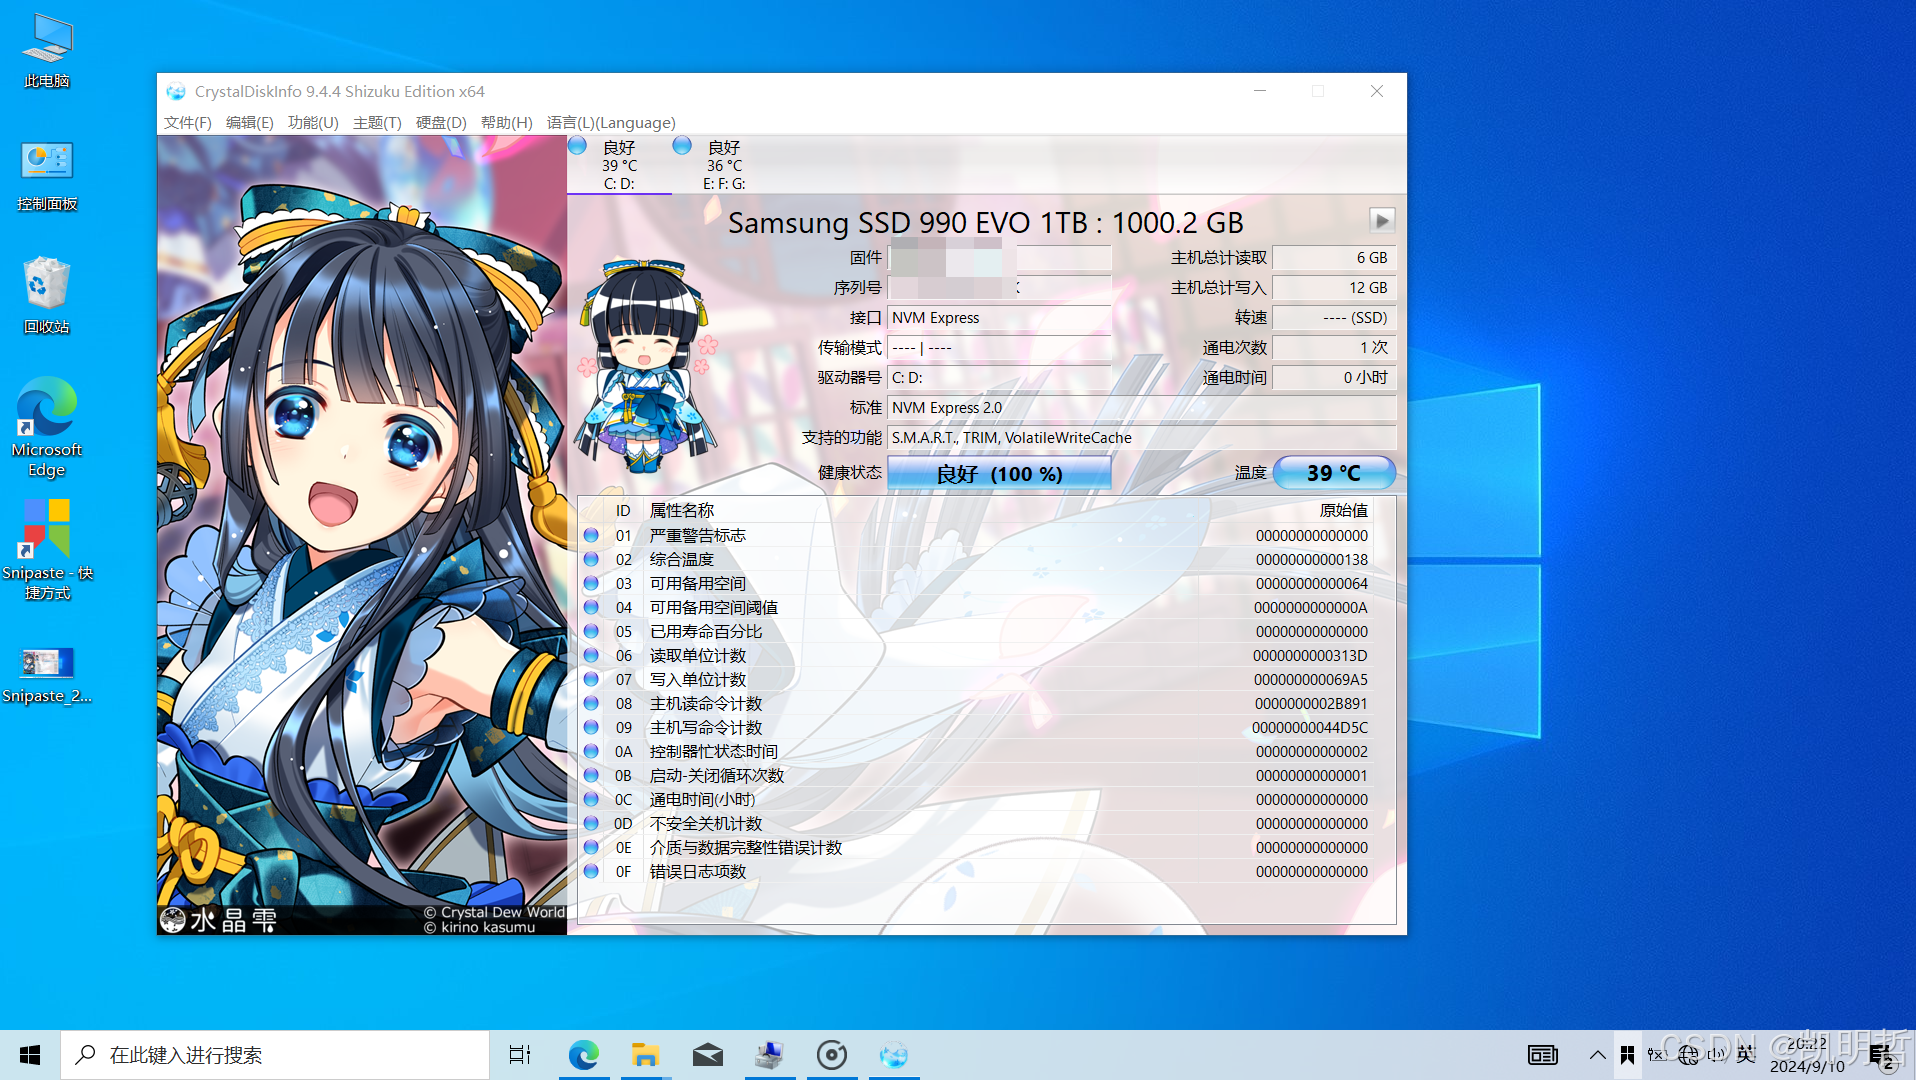Open 此电脑 desktop icon
Viewport: 1916px width, 1080px height.
pyautogui.click(x=47, y=51)
